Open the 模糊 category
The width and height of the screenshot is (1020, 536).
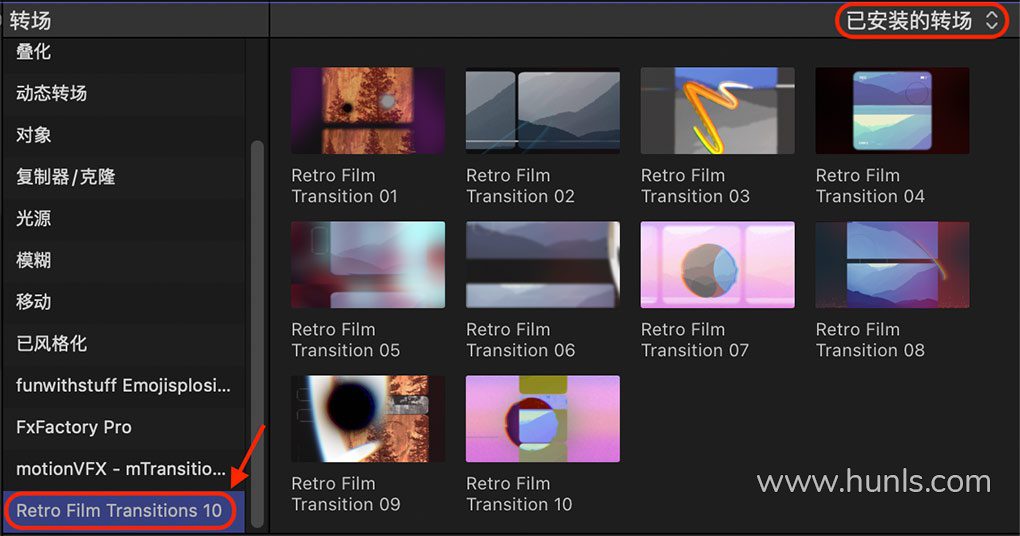(34, 260)
